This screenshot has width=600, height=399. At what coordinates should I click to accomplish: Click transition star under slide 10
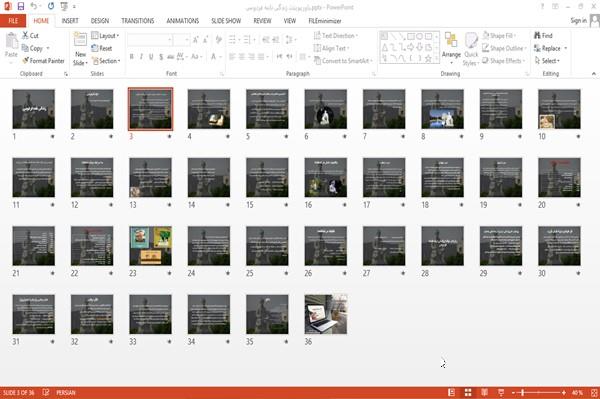click(578, 136)
